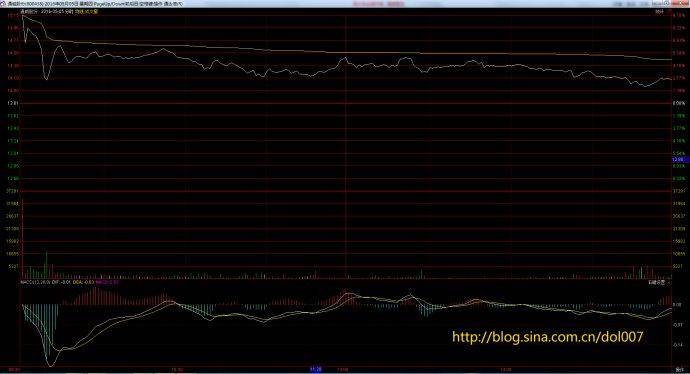Click the 13:00 time axis label
Image resolution: width=690 pixels, height=374 pixels.
[342, 369]
